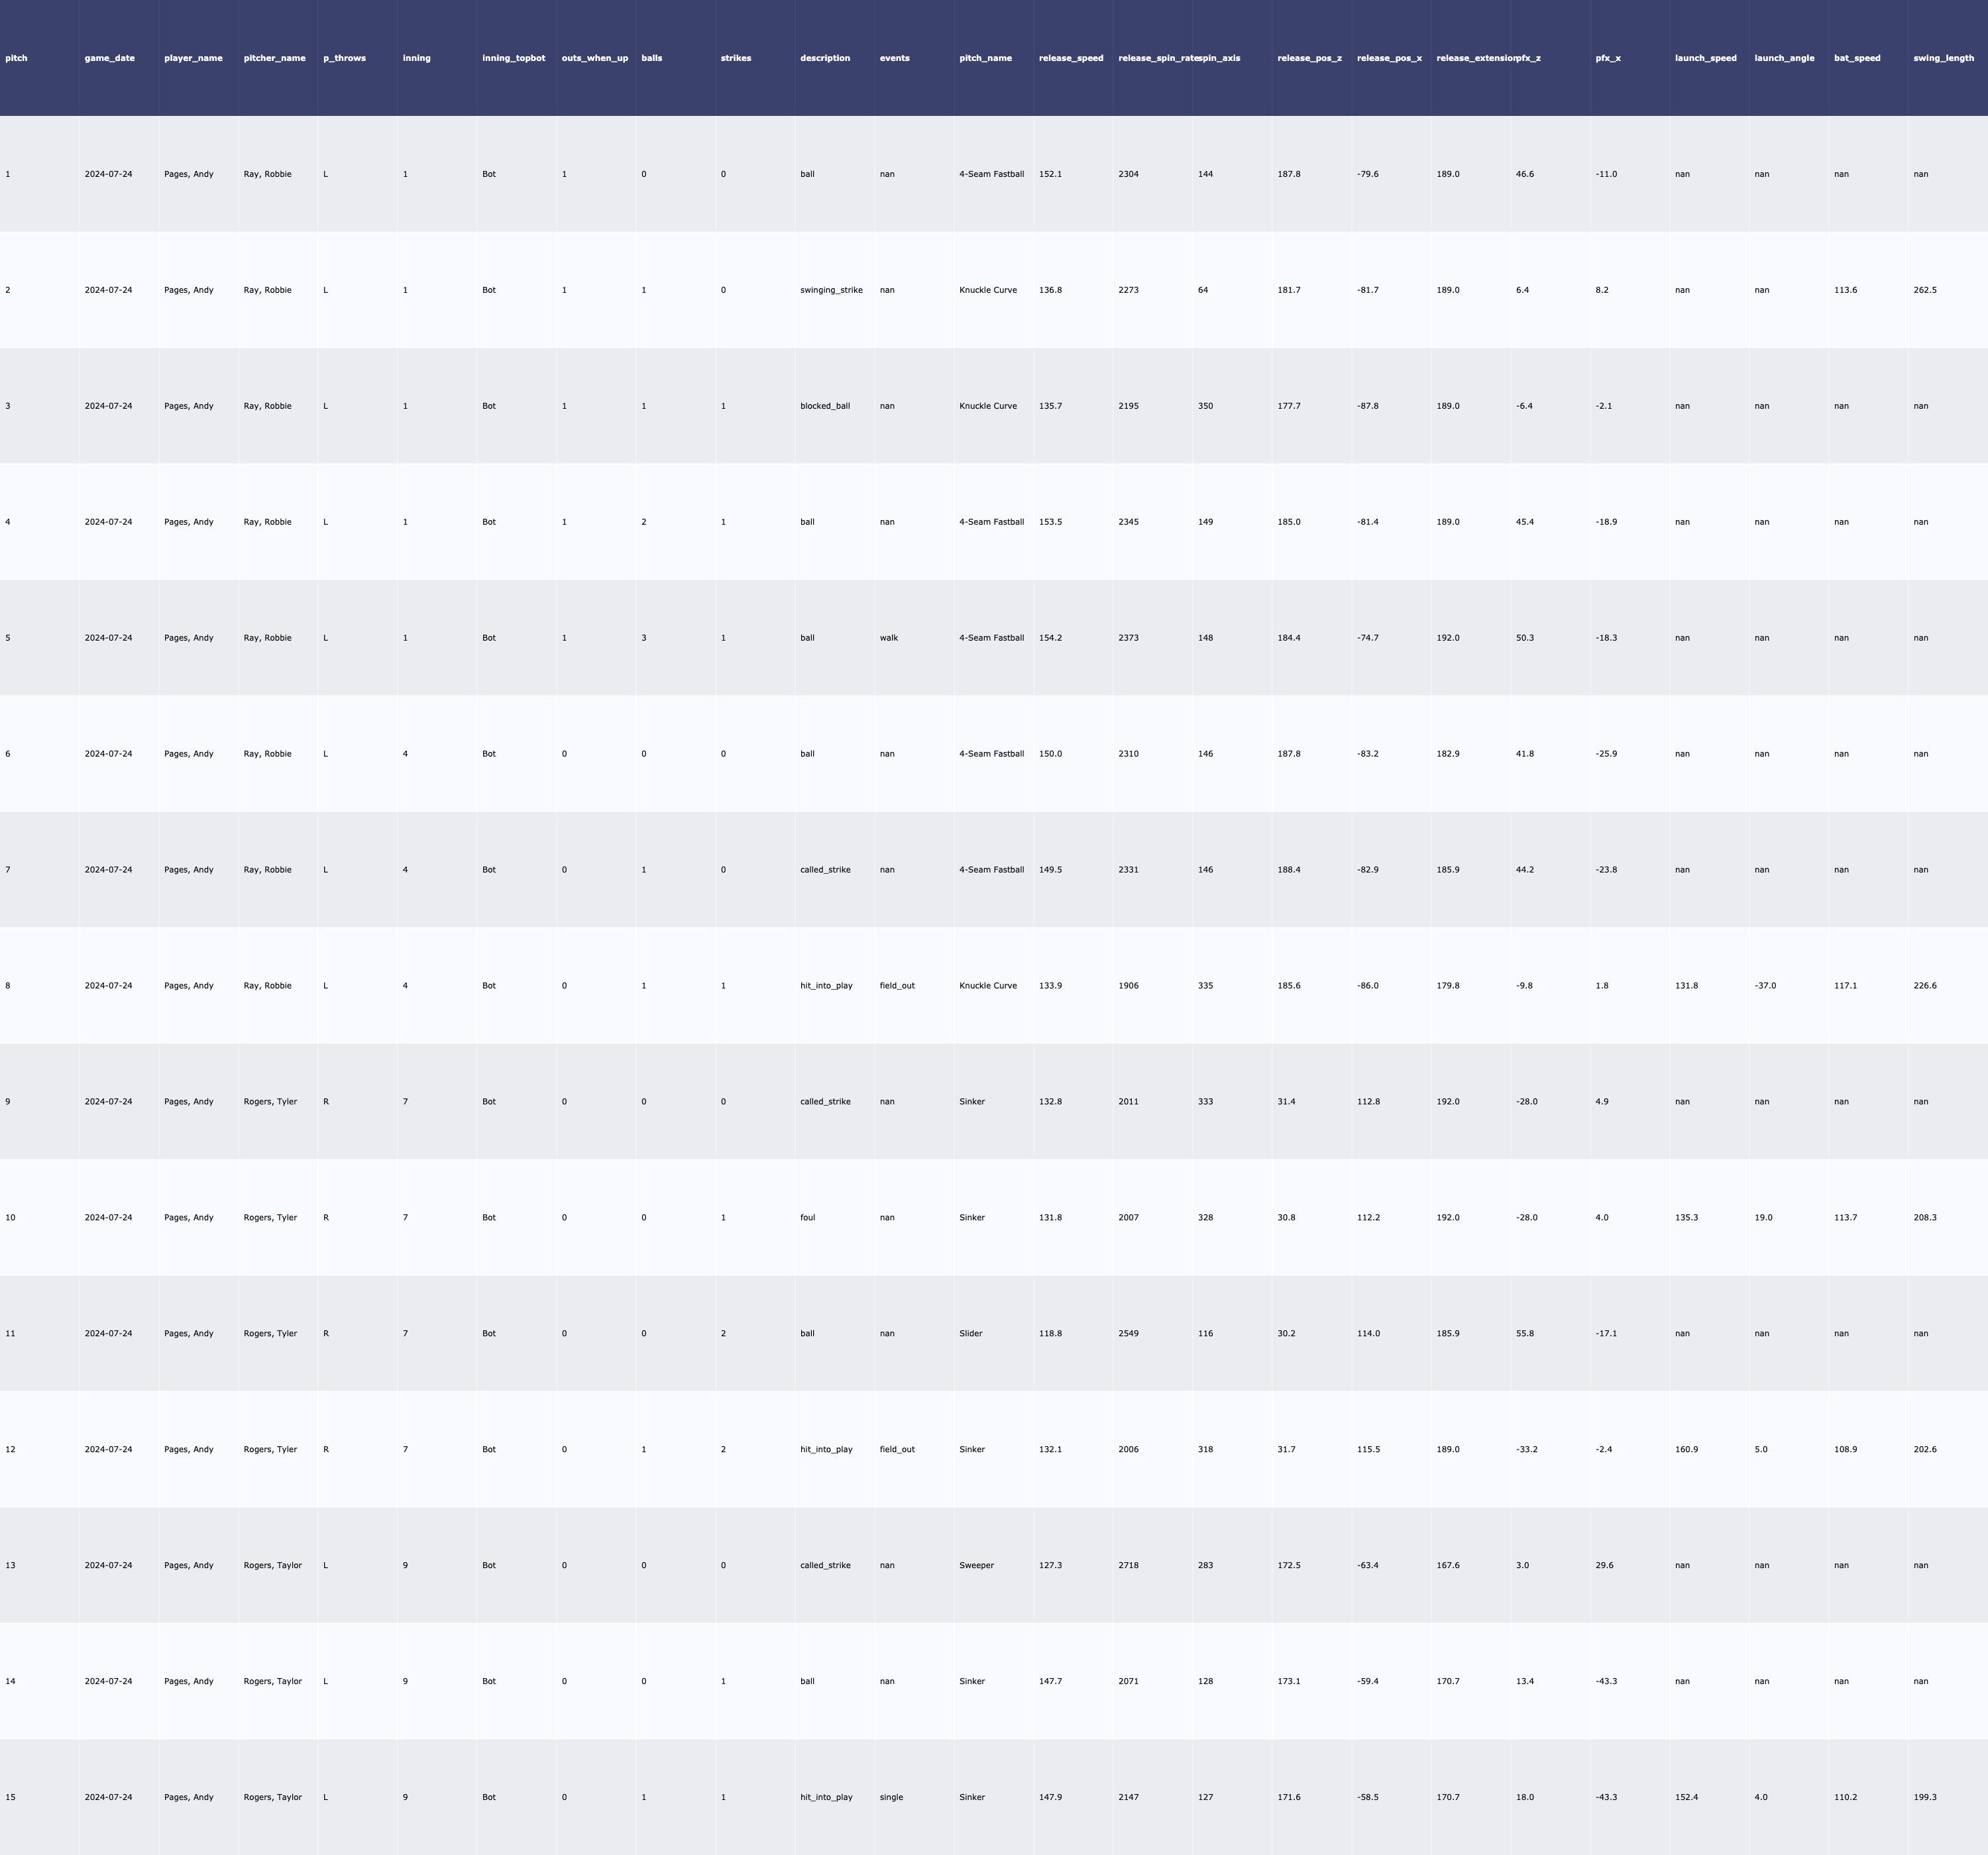Select the swing_length column header
1988x1855 pixels.
click(x=1943, y=58)
